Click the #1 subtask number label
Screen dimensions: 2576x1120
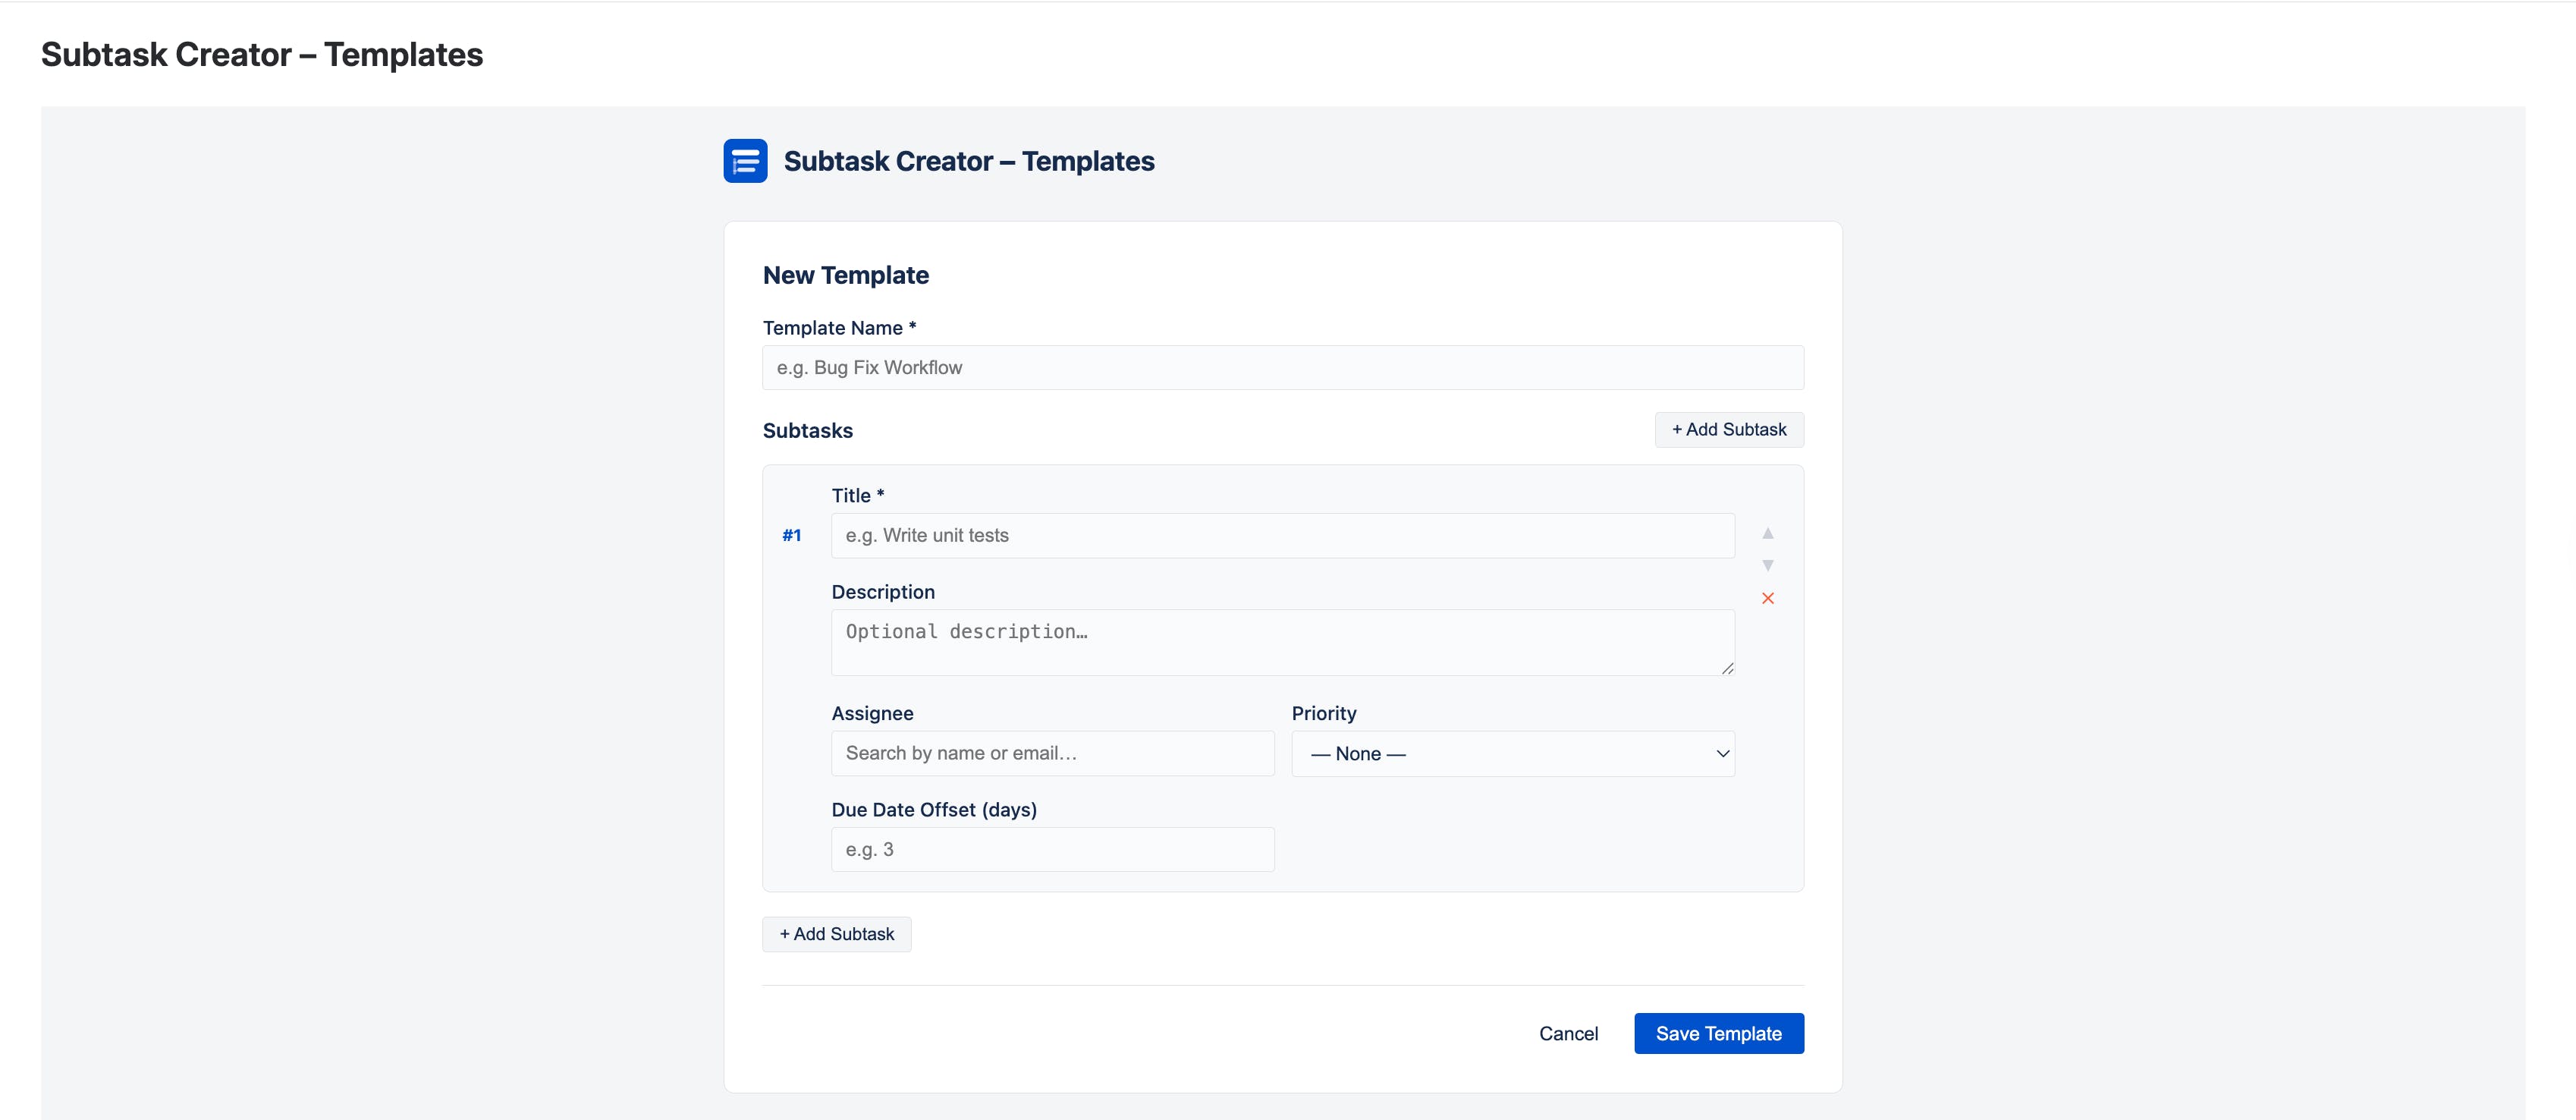pos(791,536)
